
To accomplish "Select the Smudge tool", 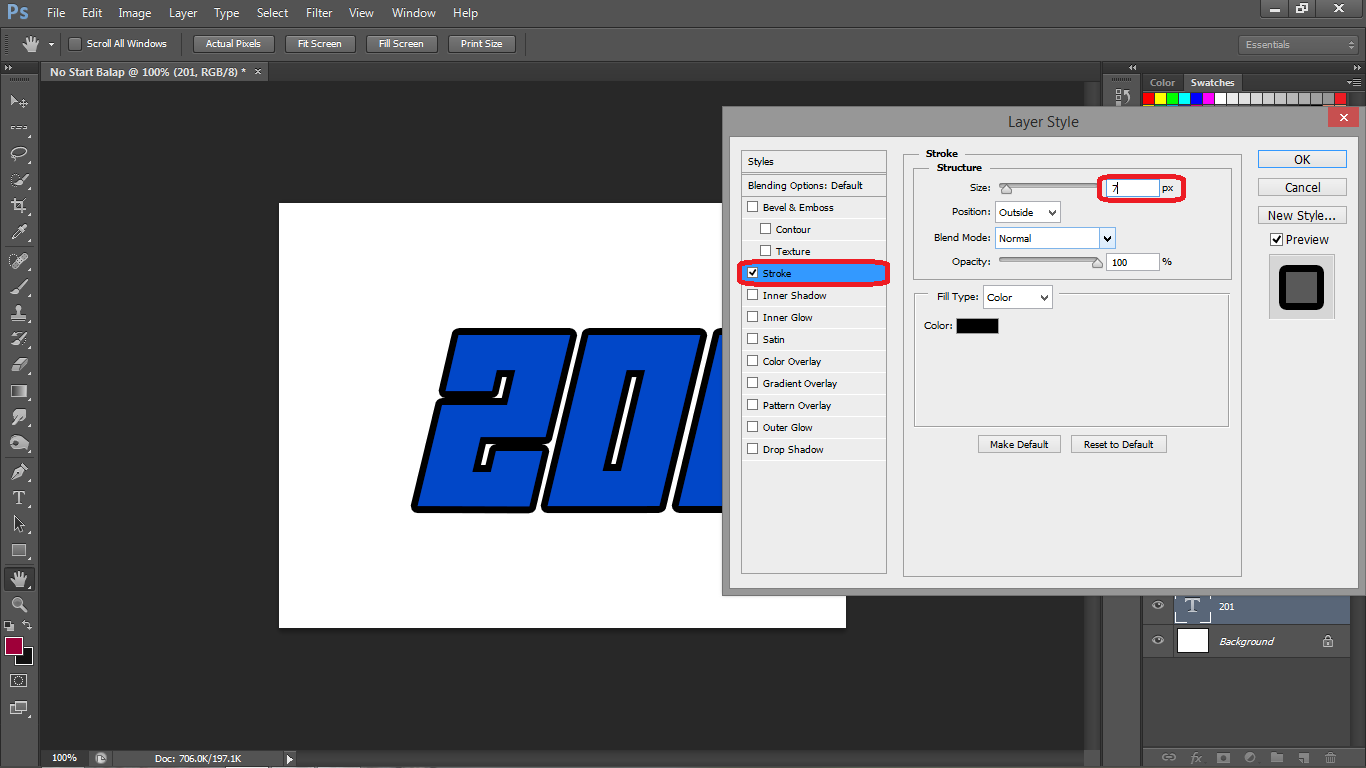I will pos(19,417).
